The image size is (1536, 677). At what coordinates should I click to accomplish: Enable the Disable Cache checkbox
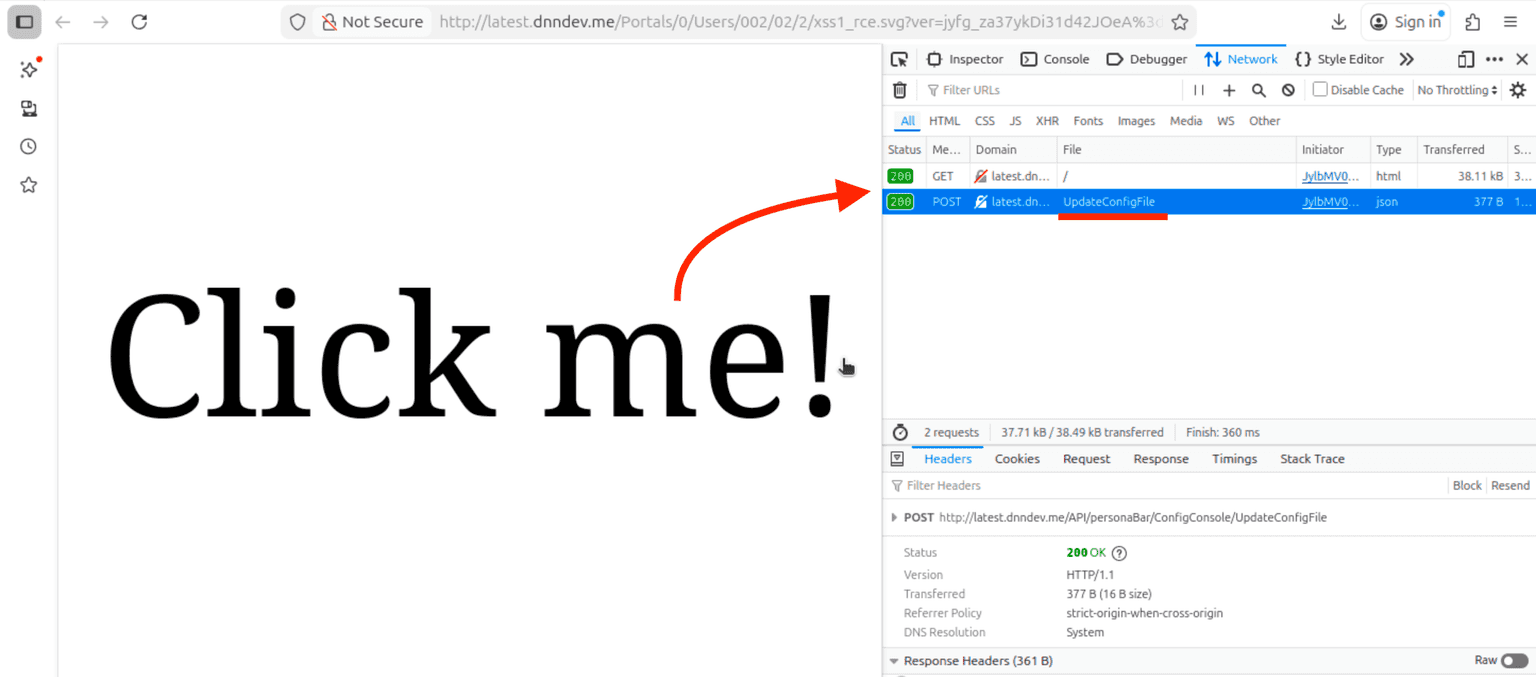(1320, 90)
